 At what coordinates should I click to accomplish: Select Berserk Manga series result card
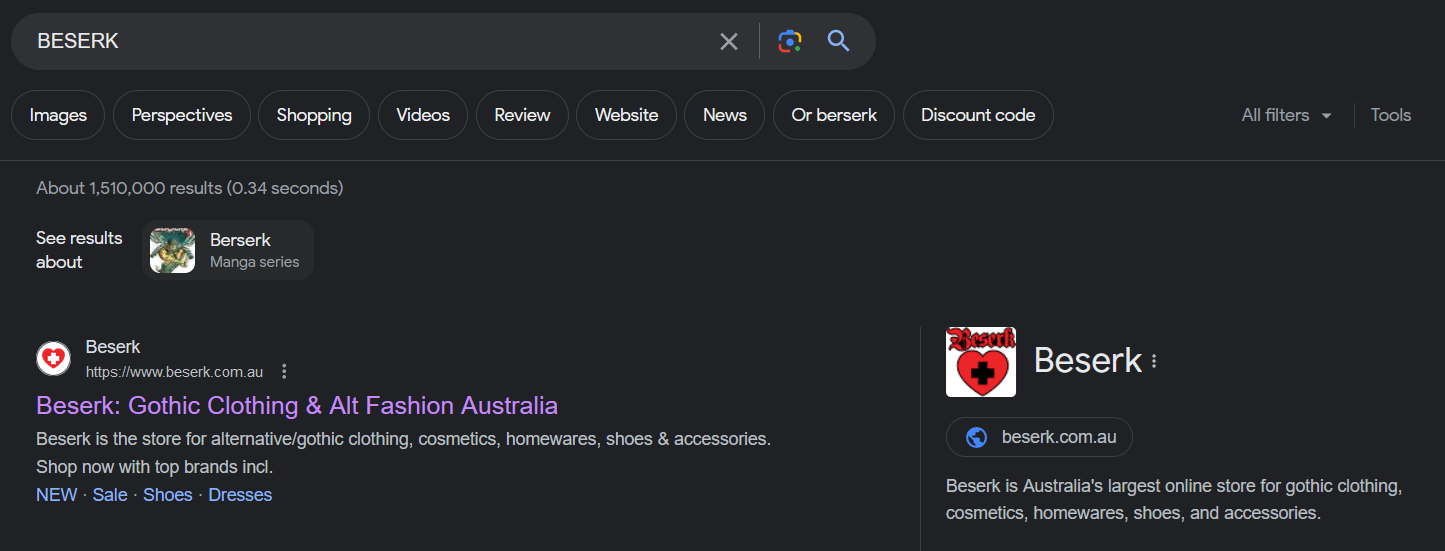click(x=229, y=250)
